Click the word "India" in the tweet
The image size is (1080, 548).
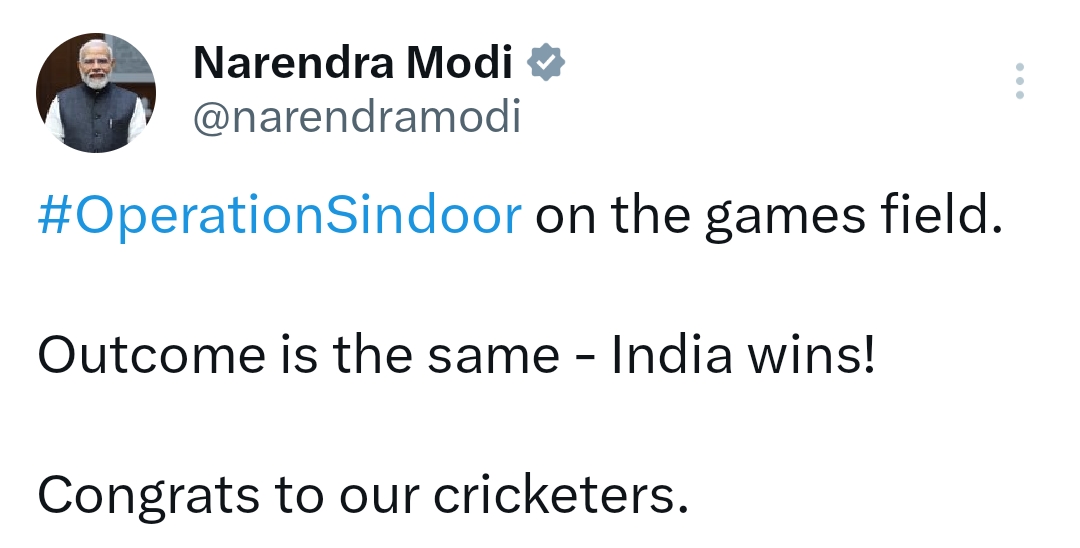tap(673, 356)
